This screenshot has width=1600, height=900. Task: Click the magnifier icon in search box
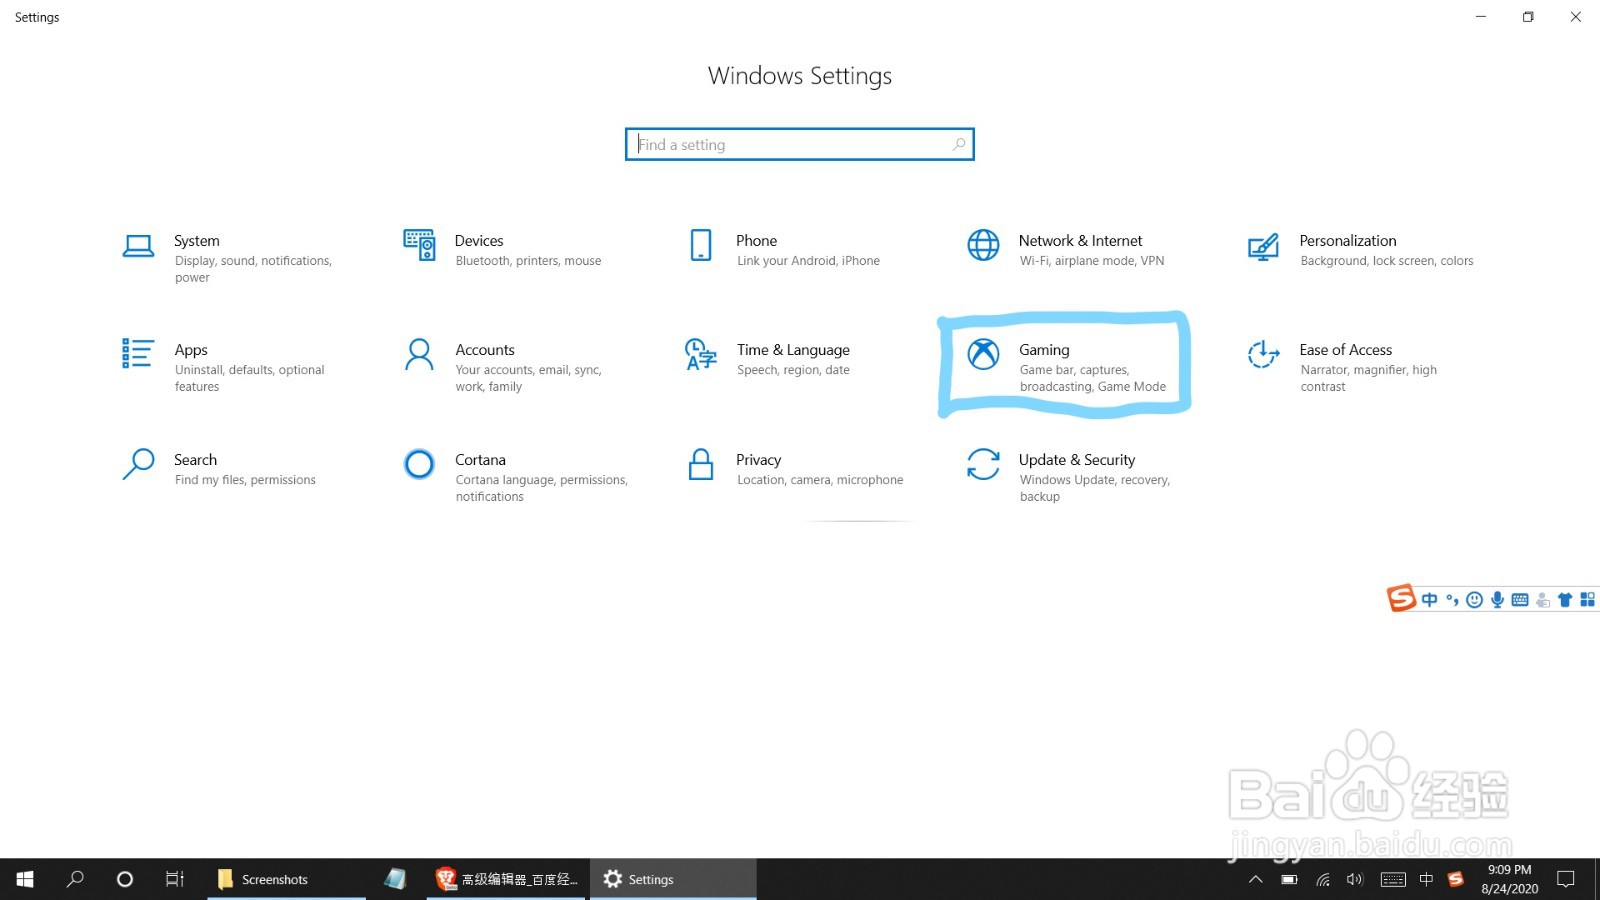959,144
